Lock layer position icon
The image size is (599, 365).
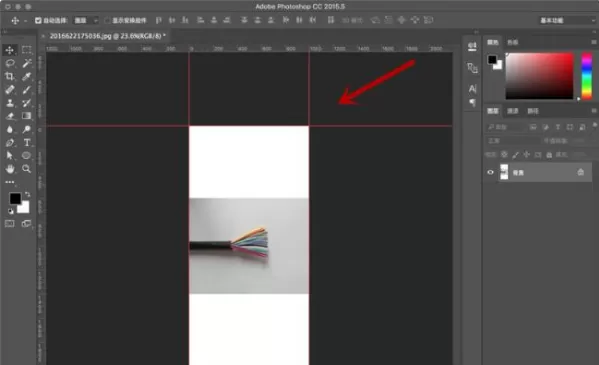tap(526, 154)
